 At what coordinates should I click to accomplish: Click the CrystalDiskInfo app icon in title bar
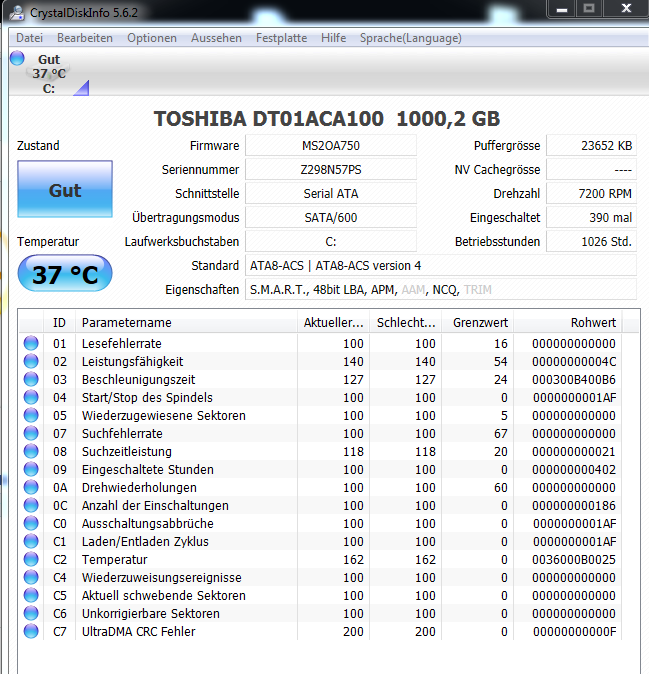pyautogui.click(x=17, y=12)
